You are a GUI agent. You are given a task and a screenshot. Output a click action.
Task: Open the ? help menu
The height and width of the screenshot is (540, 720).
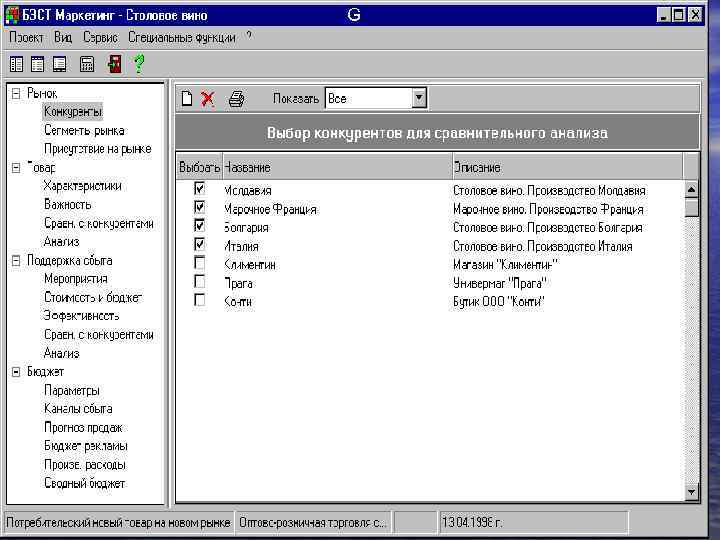[x=249, y=35]
